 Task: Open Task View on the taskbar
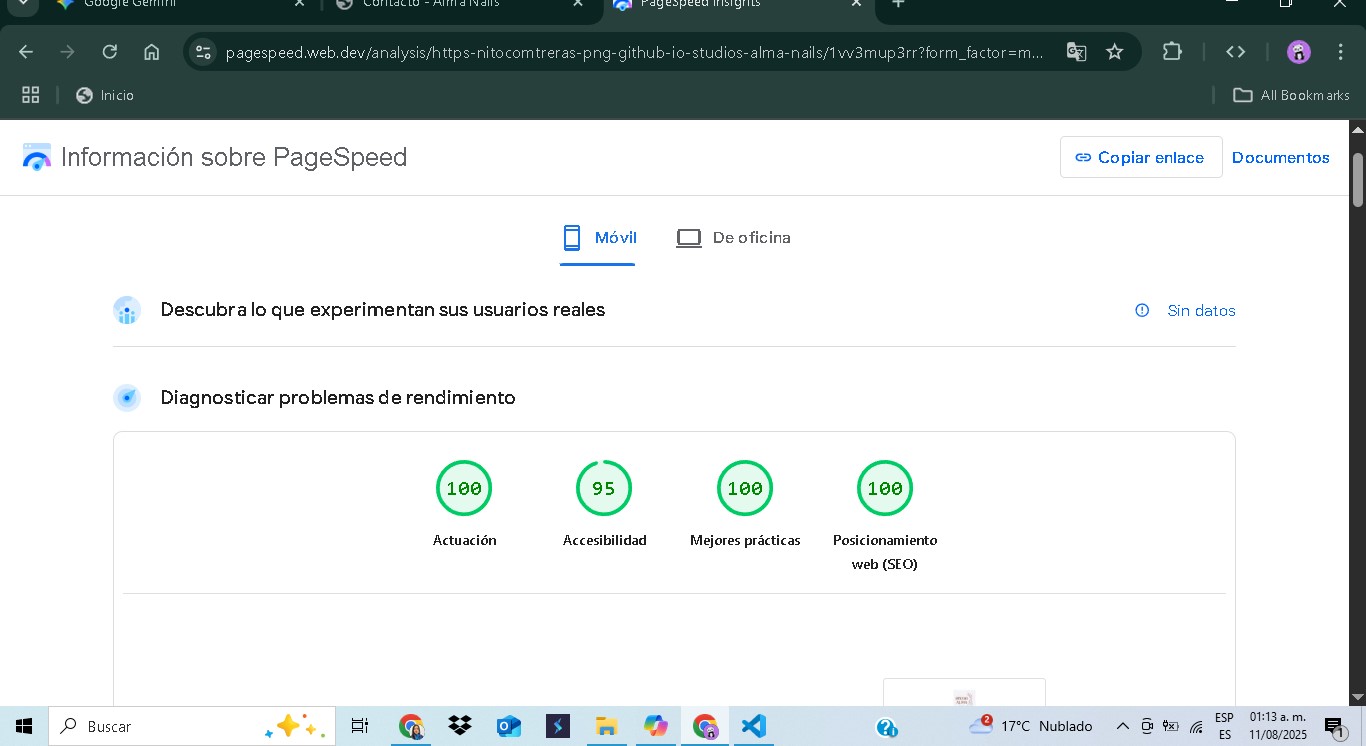pos(360,726)
